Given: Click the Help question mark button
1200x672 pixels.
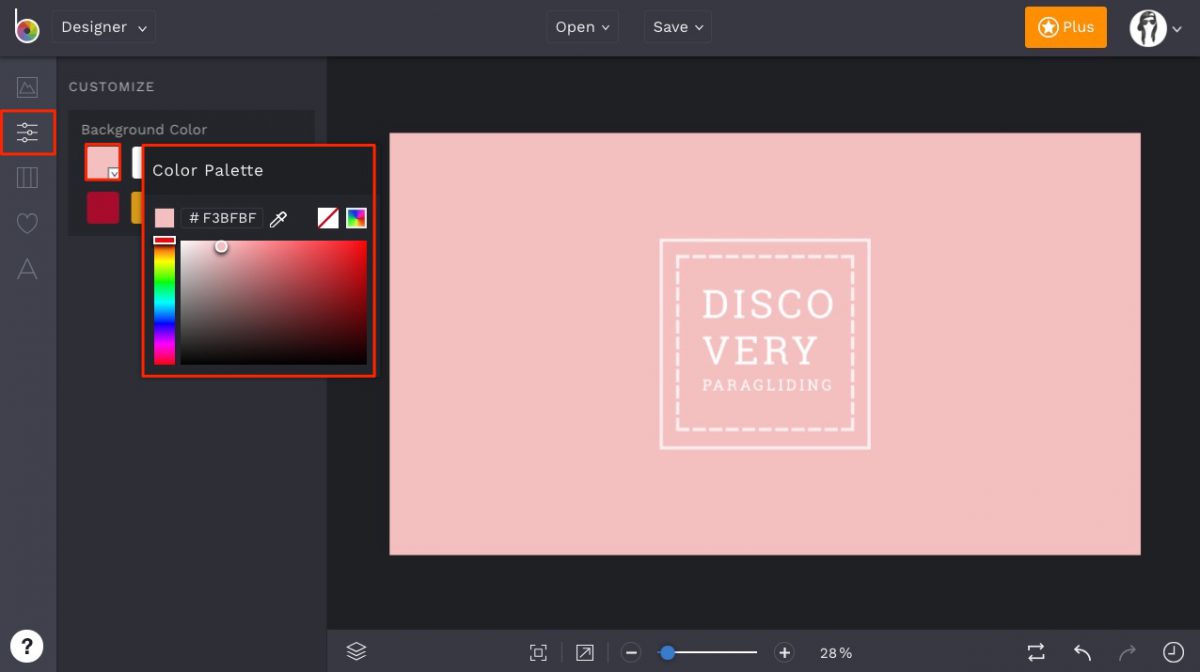Looking at the screenshot, I should coord(27,645).
